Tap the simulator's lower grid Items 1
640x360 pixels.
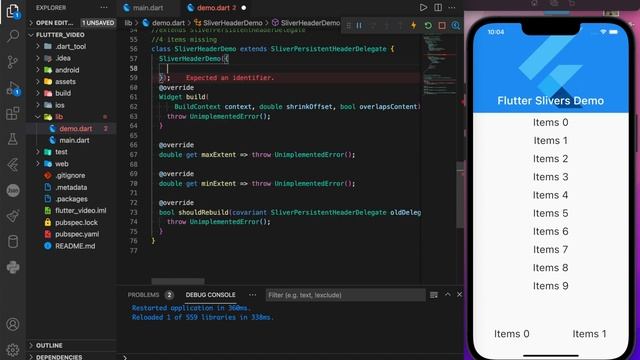coord(589,334)
